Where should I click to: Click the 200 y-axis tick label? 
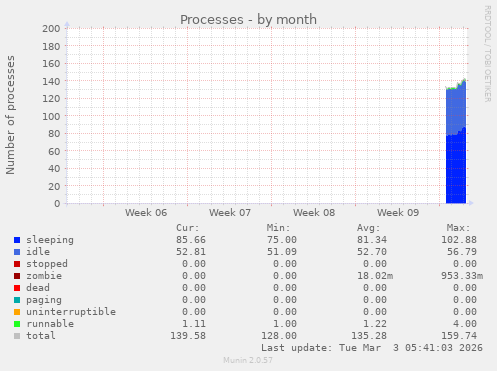[x=51, y=29]
